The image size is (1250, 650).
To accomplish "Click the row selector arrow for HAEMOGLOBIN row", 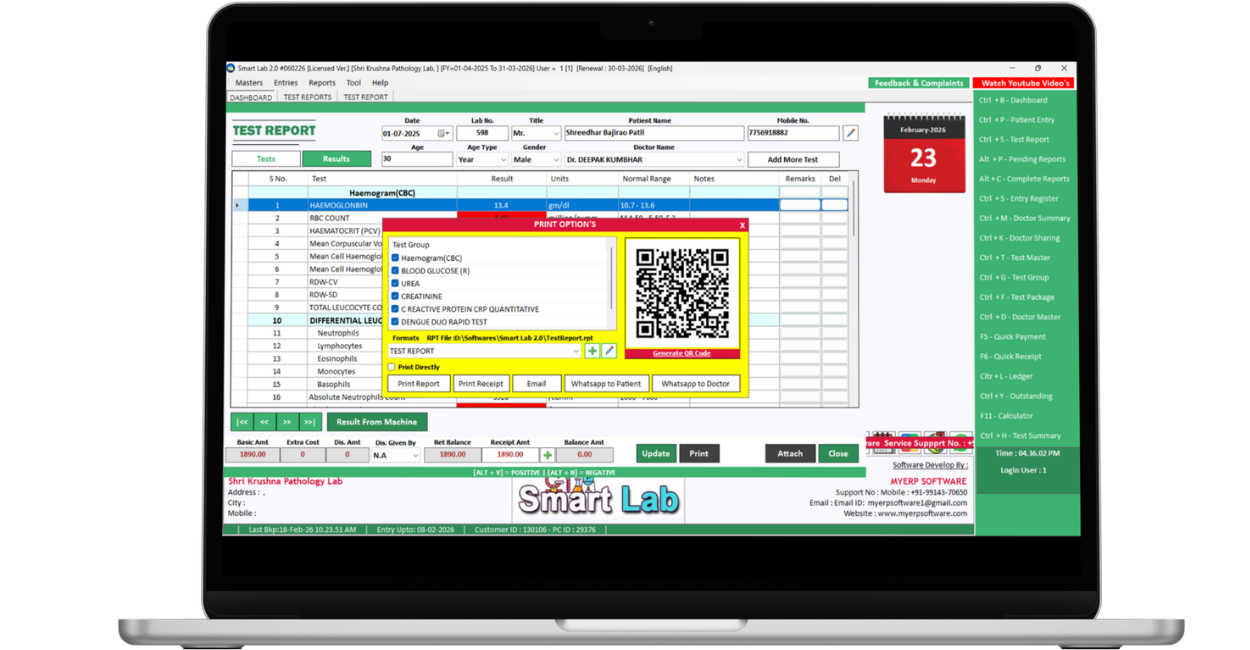I will (x=238, y=205).
